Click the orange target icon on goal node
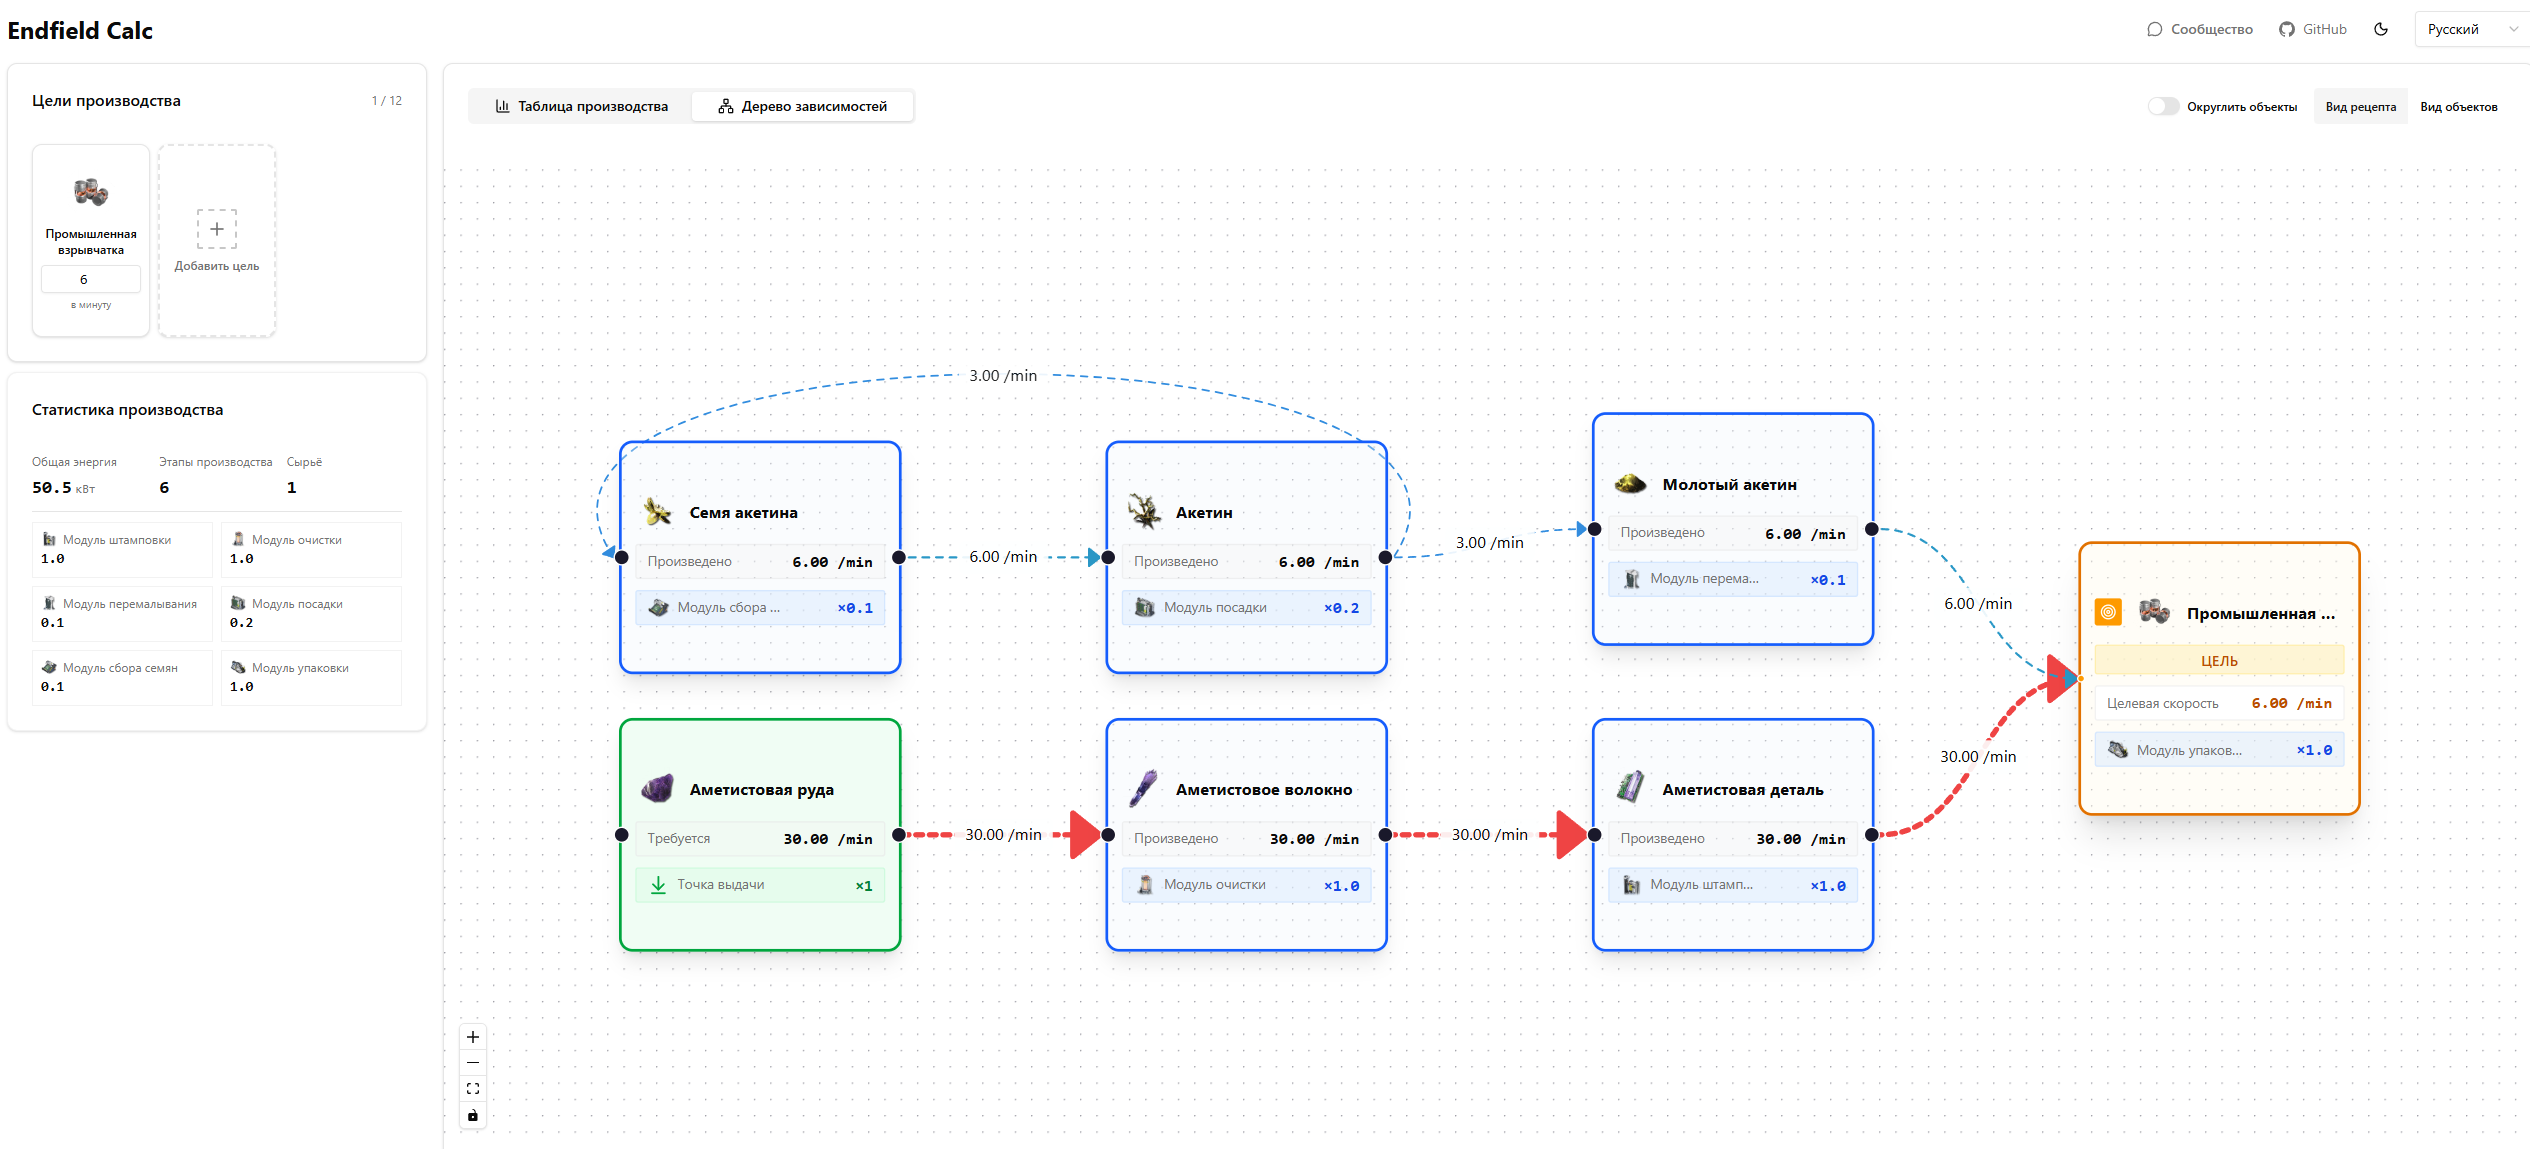 pyautogui.click(x=2108, y=612)
